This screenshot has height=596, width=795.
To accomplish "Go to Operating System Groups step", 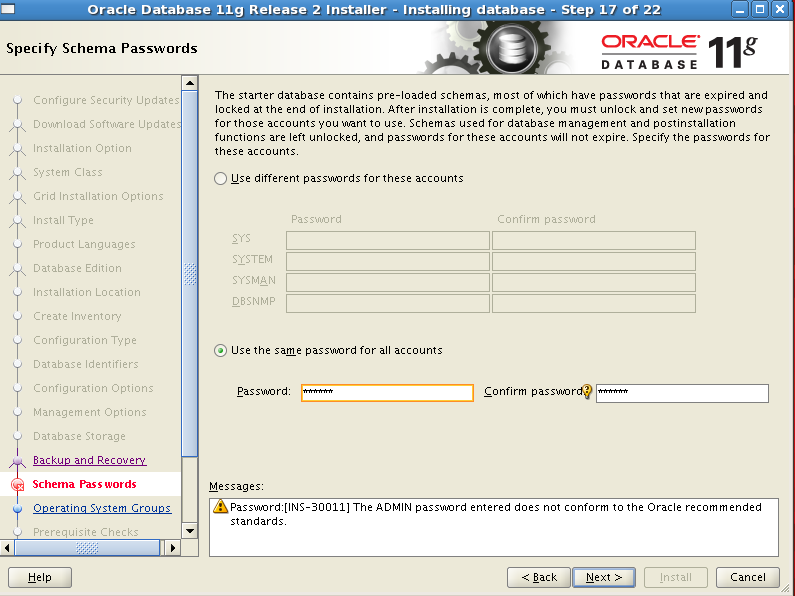I will (x=102, y=508).
